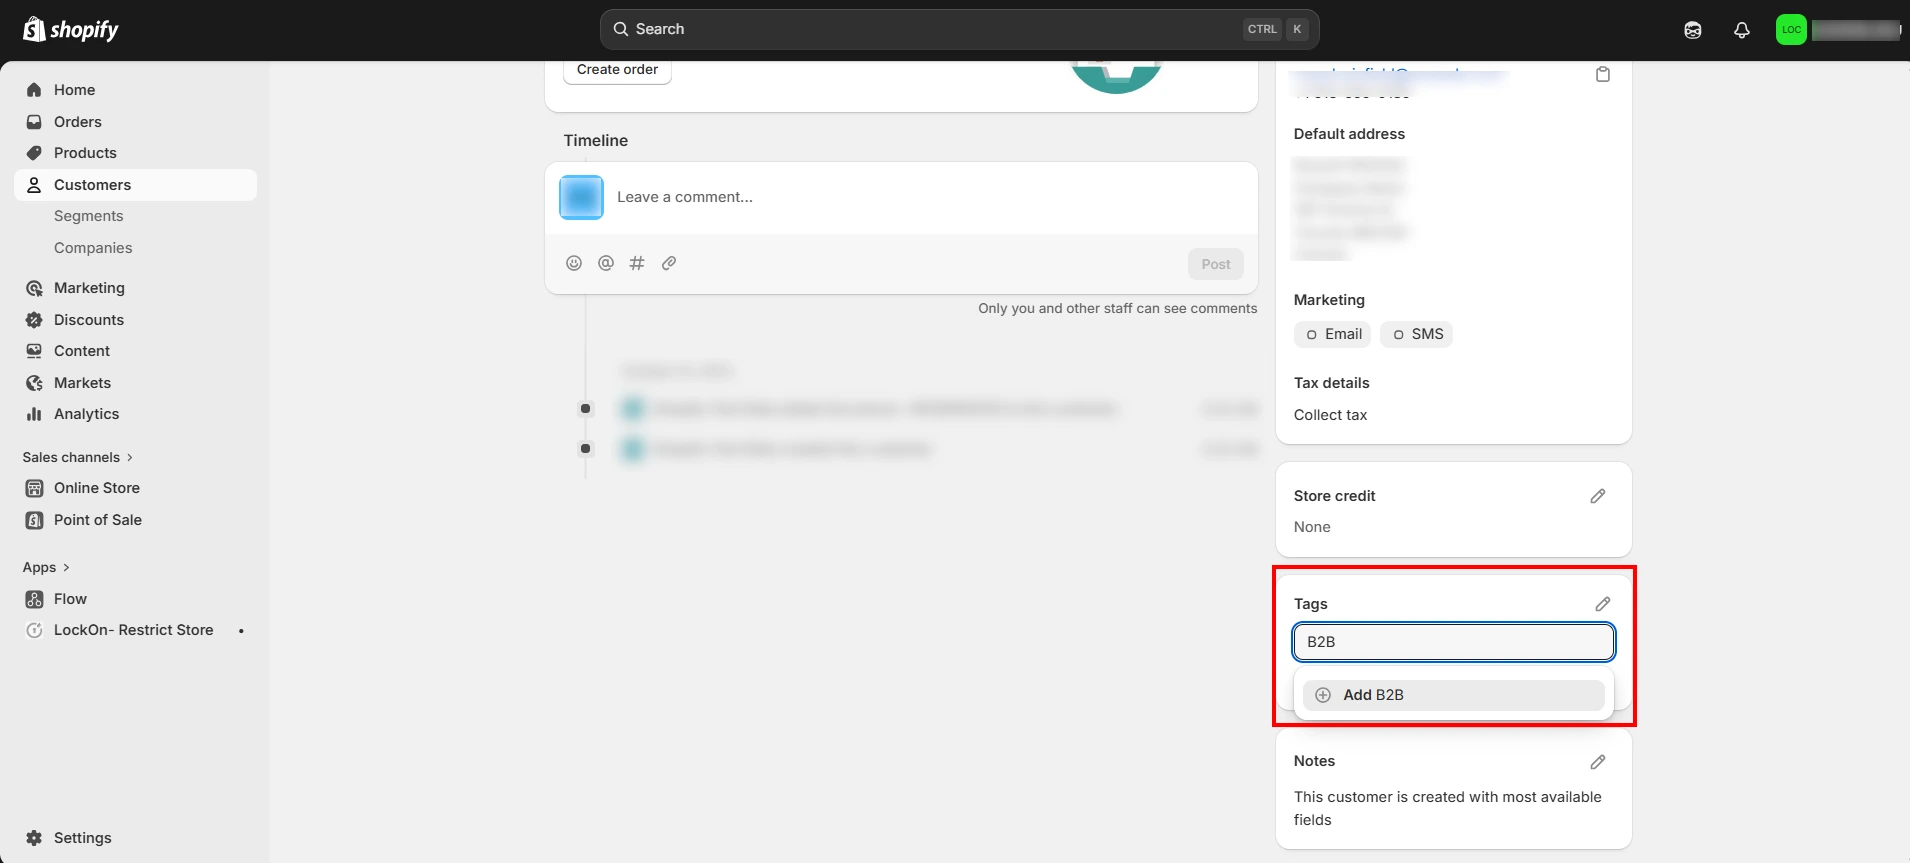Screen dimensions: 1910x863
Task: Click the Shopify logo
Action: (70, 29)
